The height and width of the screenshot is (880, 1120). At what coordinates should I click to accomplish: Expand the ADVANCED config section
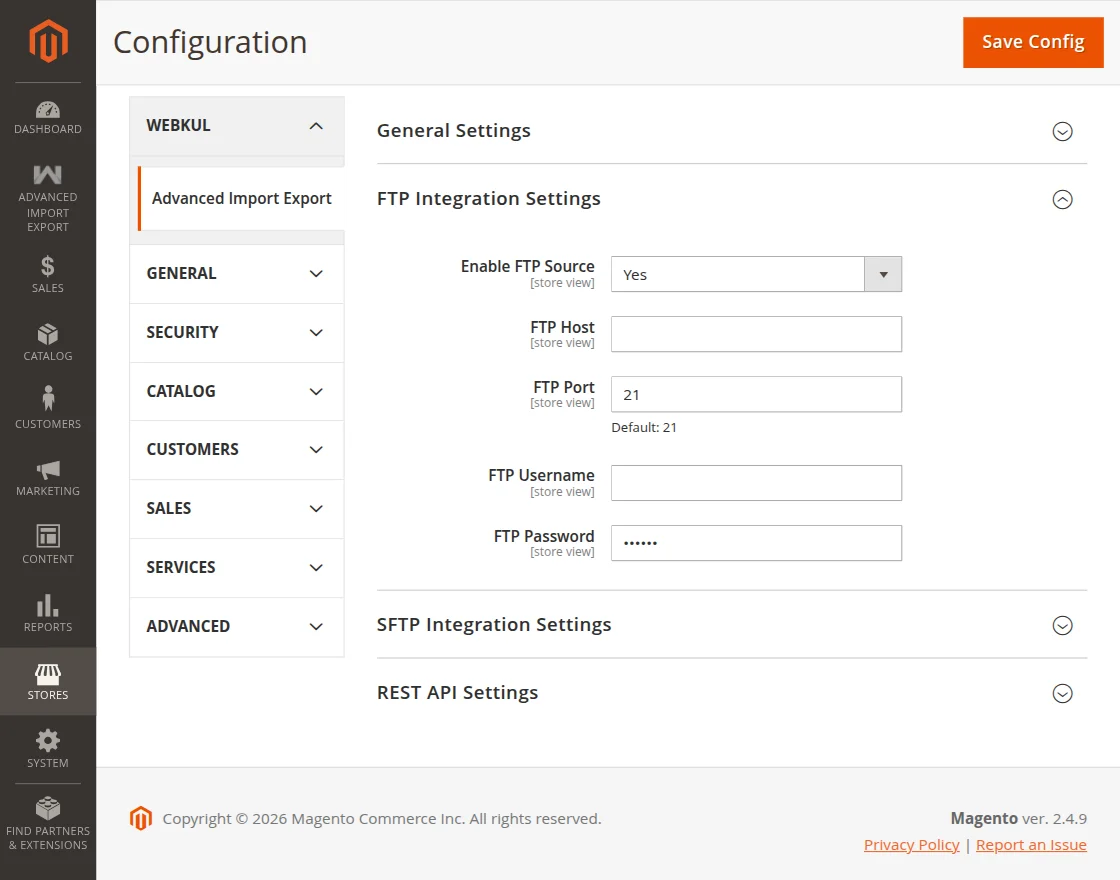(237, 626)
